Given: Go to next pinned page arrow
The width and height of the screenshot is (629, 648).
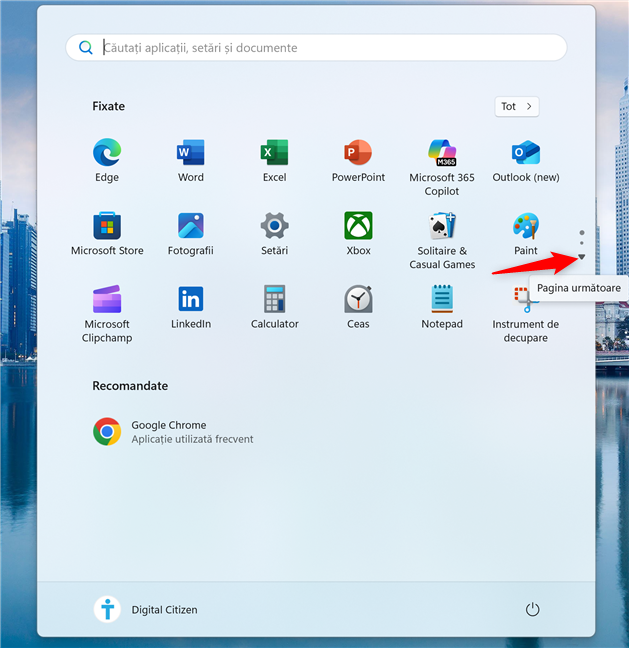Looking at the screenshot, I should (x=581, y=257).
